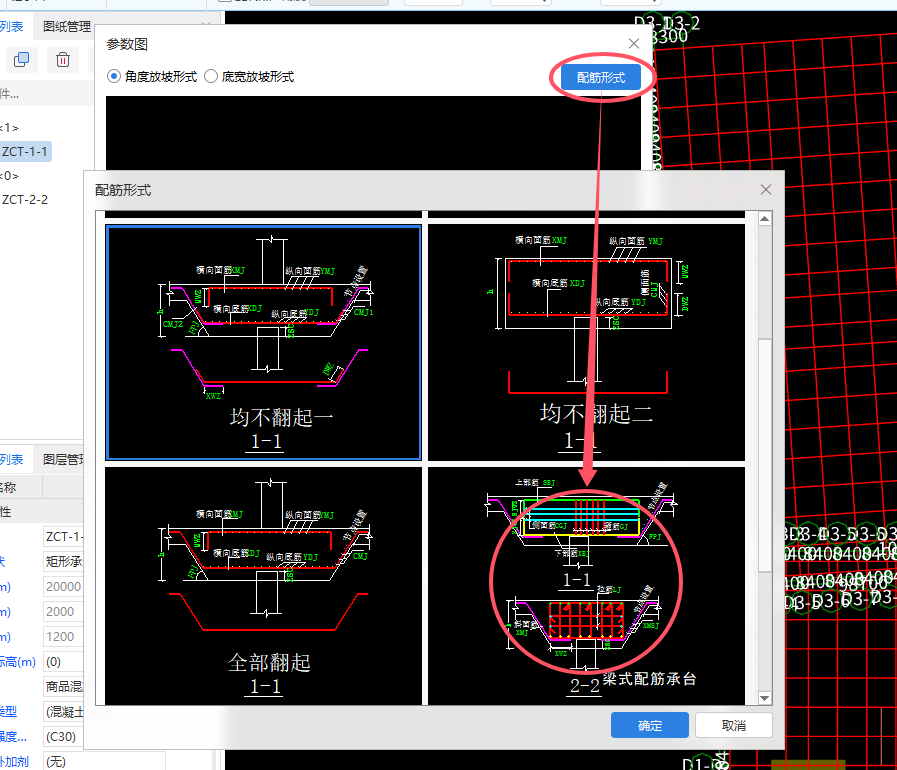Click the (无) admixture field

[x=104, y=761]
